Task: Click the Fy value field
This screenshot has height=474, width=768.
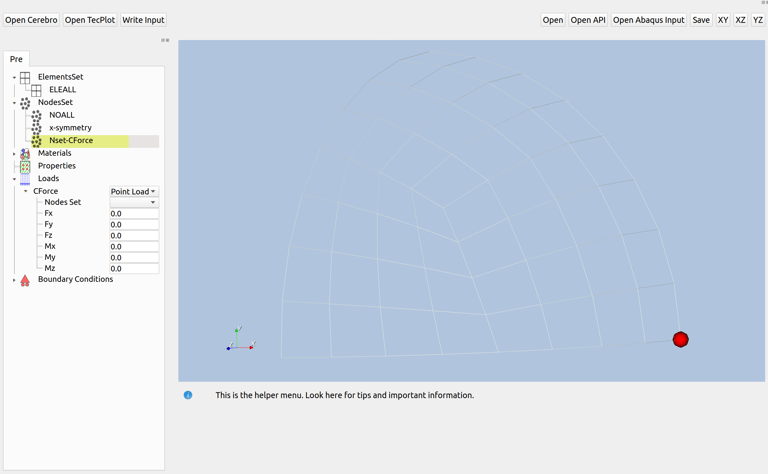Action: click(134, 225)
